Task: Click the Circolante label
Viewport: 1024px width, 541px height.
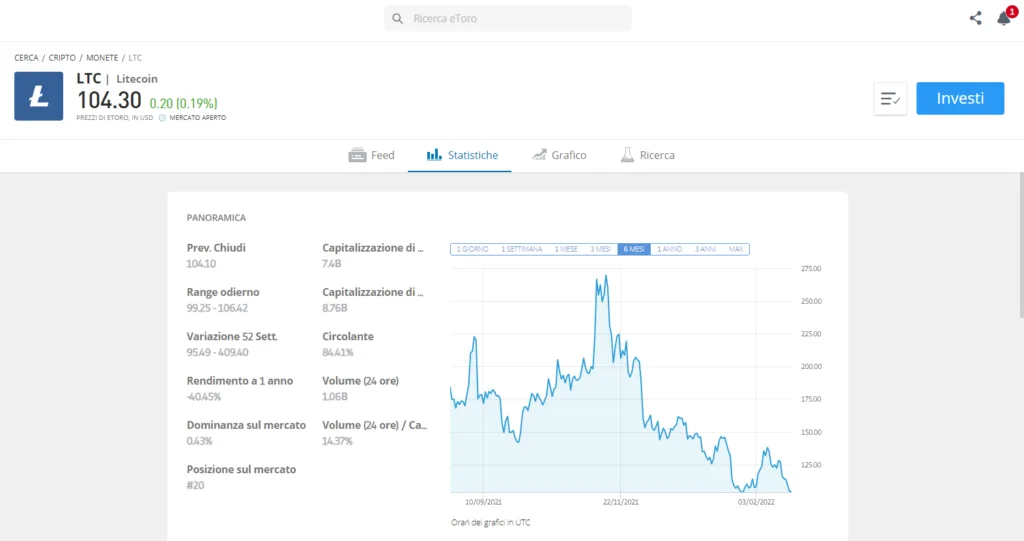Action: (x=348, y=336)
